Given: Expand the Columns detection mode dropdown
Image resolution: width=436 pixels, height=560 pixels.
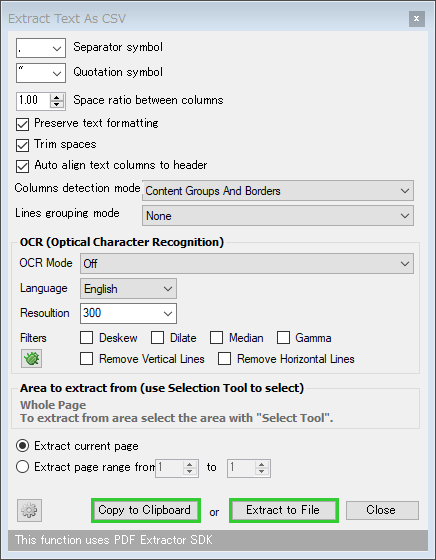Looking at the screenshot, I should coord(278,191).
